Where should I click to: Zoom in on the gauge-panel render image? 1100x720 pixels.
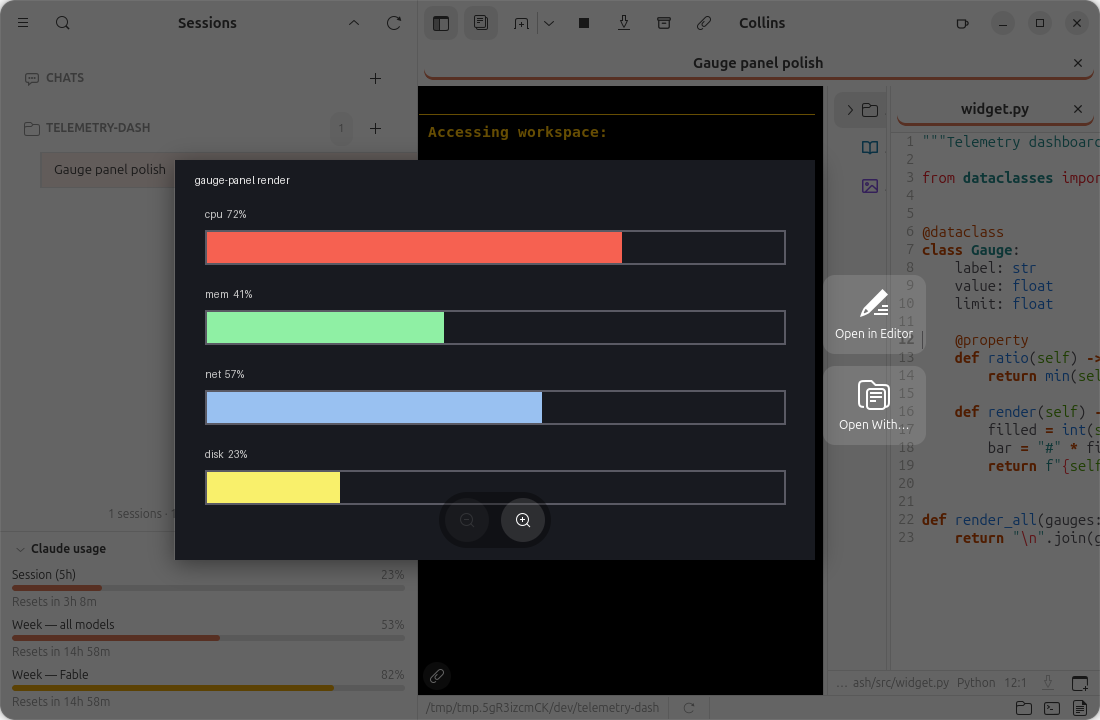pos(523,520)
